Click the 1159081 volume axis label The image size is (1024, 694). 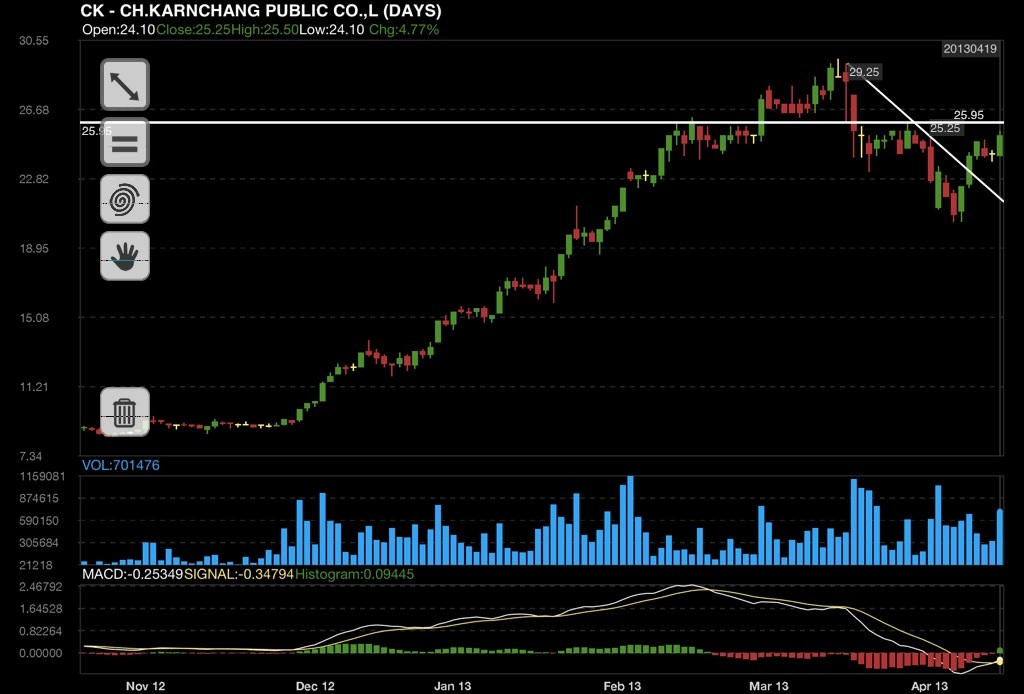click(x=42, y=476)
